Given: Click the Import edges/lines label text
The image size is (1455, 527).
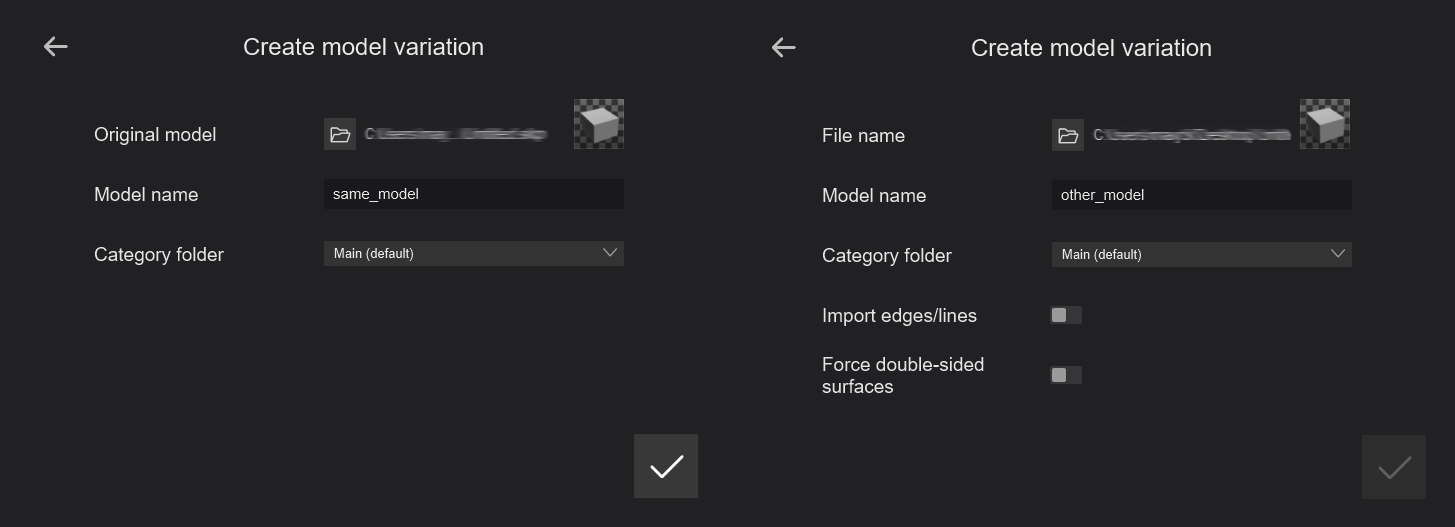Looking at the screenshot, I should [899, 316].
